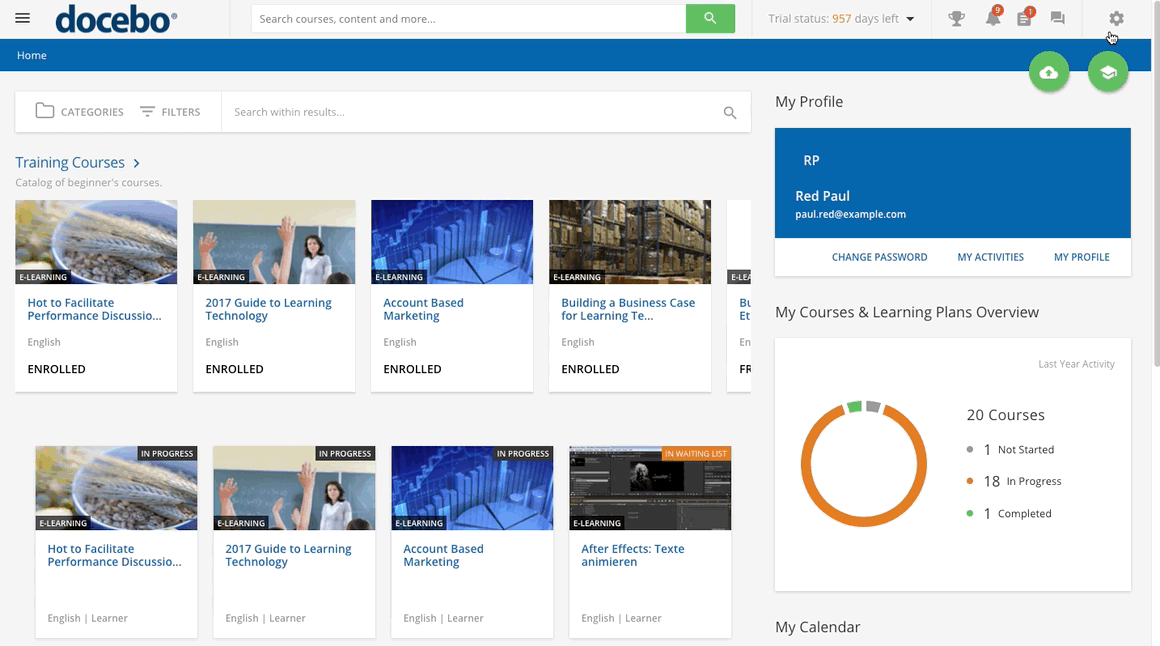The width and height of the screenshot is (1160, 646).
Task: Select the Home menu item
Action: [31, 55]
